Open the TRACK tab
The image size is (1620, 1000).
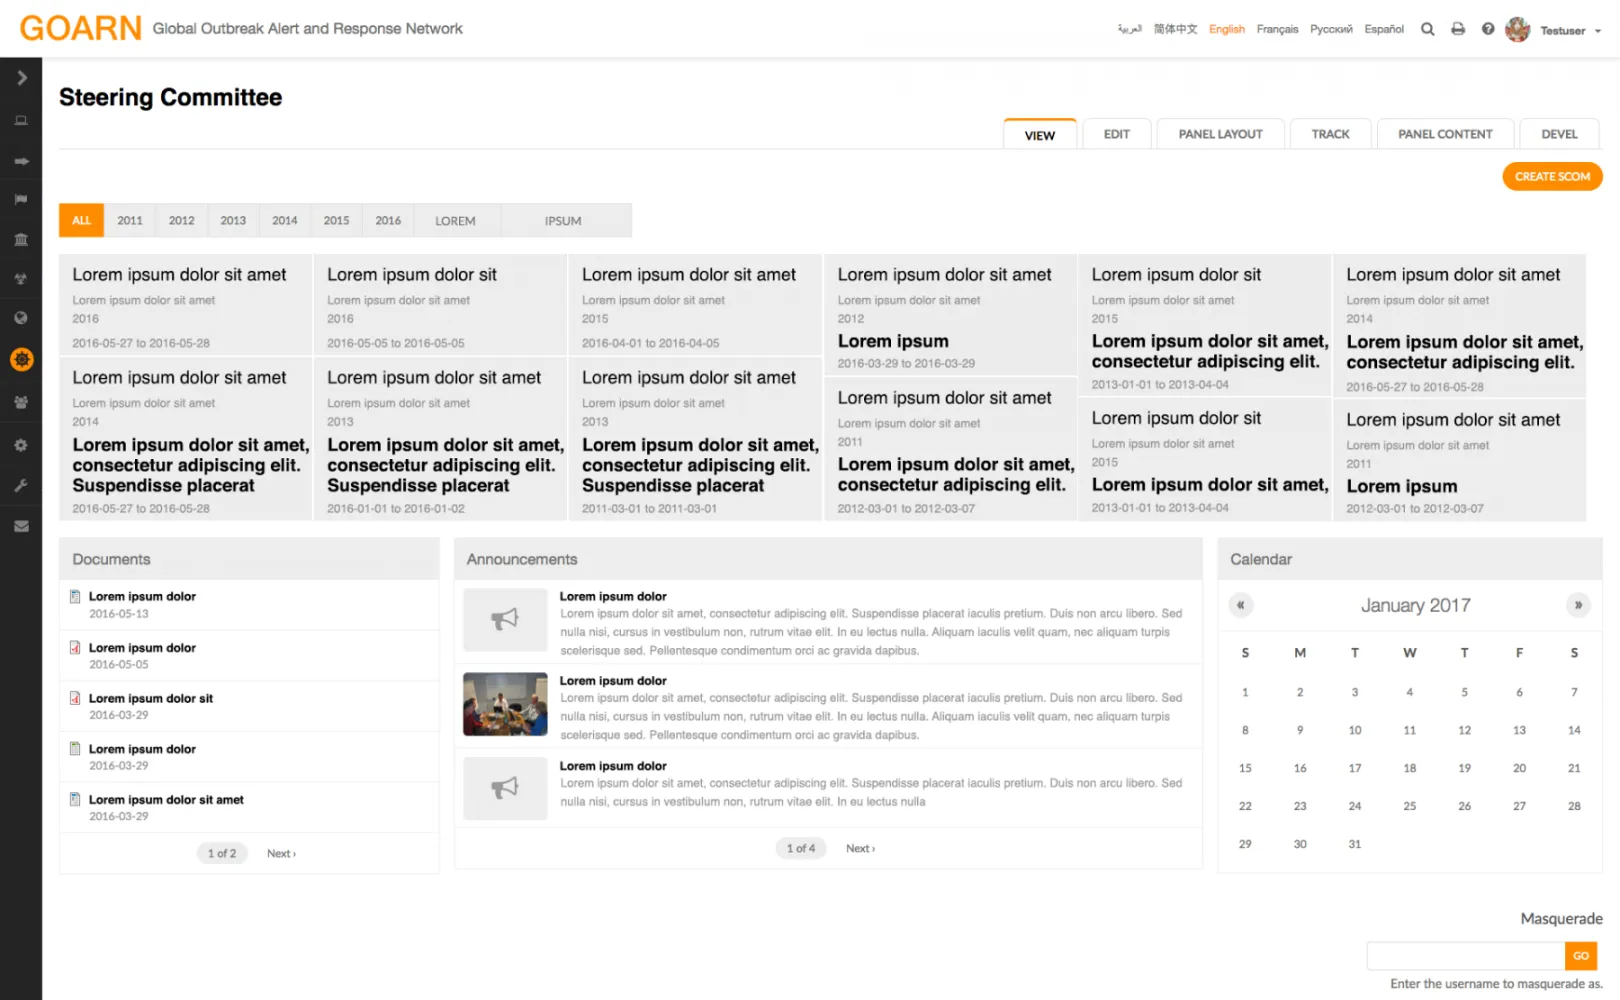click(x=1330, y=134)
